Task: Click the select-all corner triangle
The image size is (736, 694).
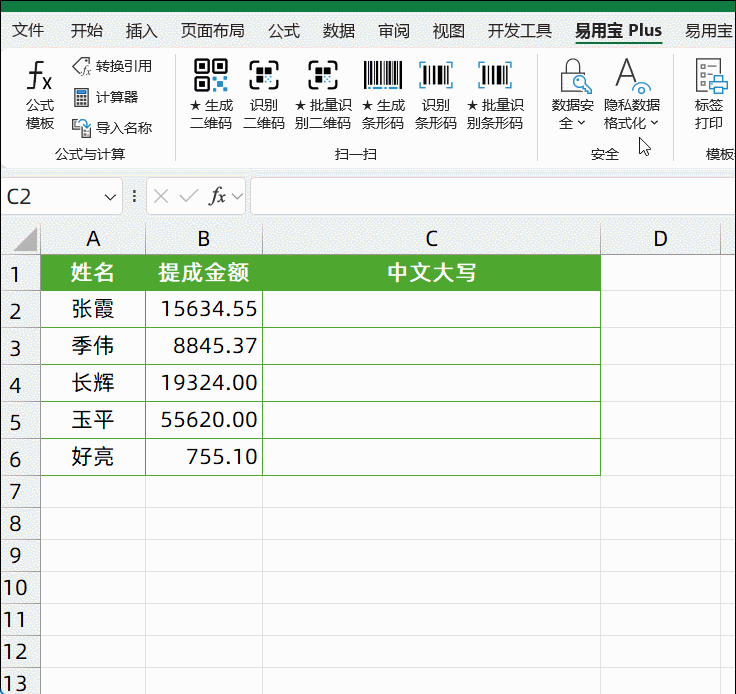Action: click(x=21, y=239)
